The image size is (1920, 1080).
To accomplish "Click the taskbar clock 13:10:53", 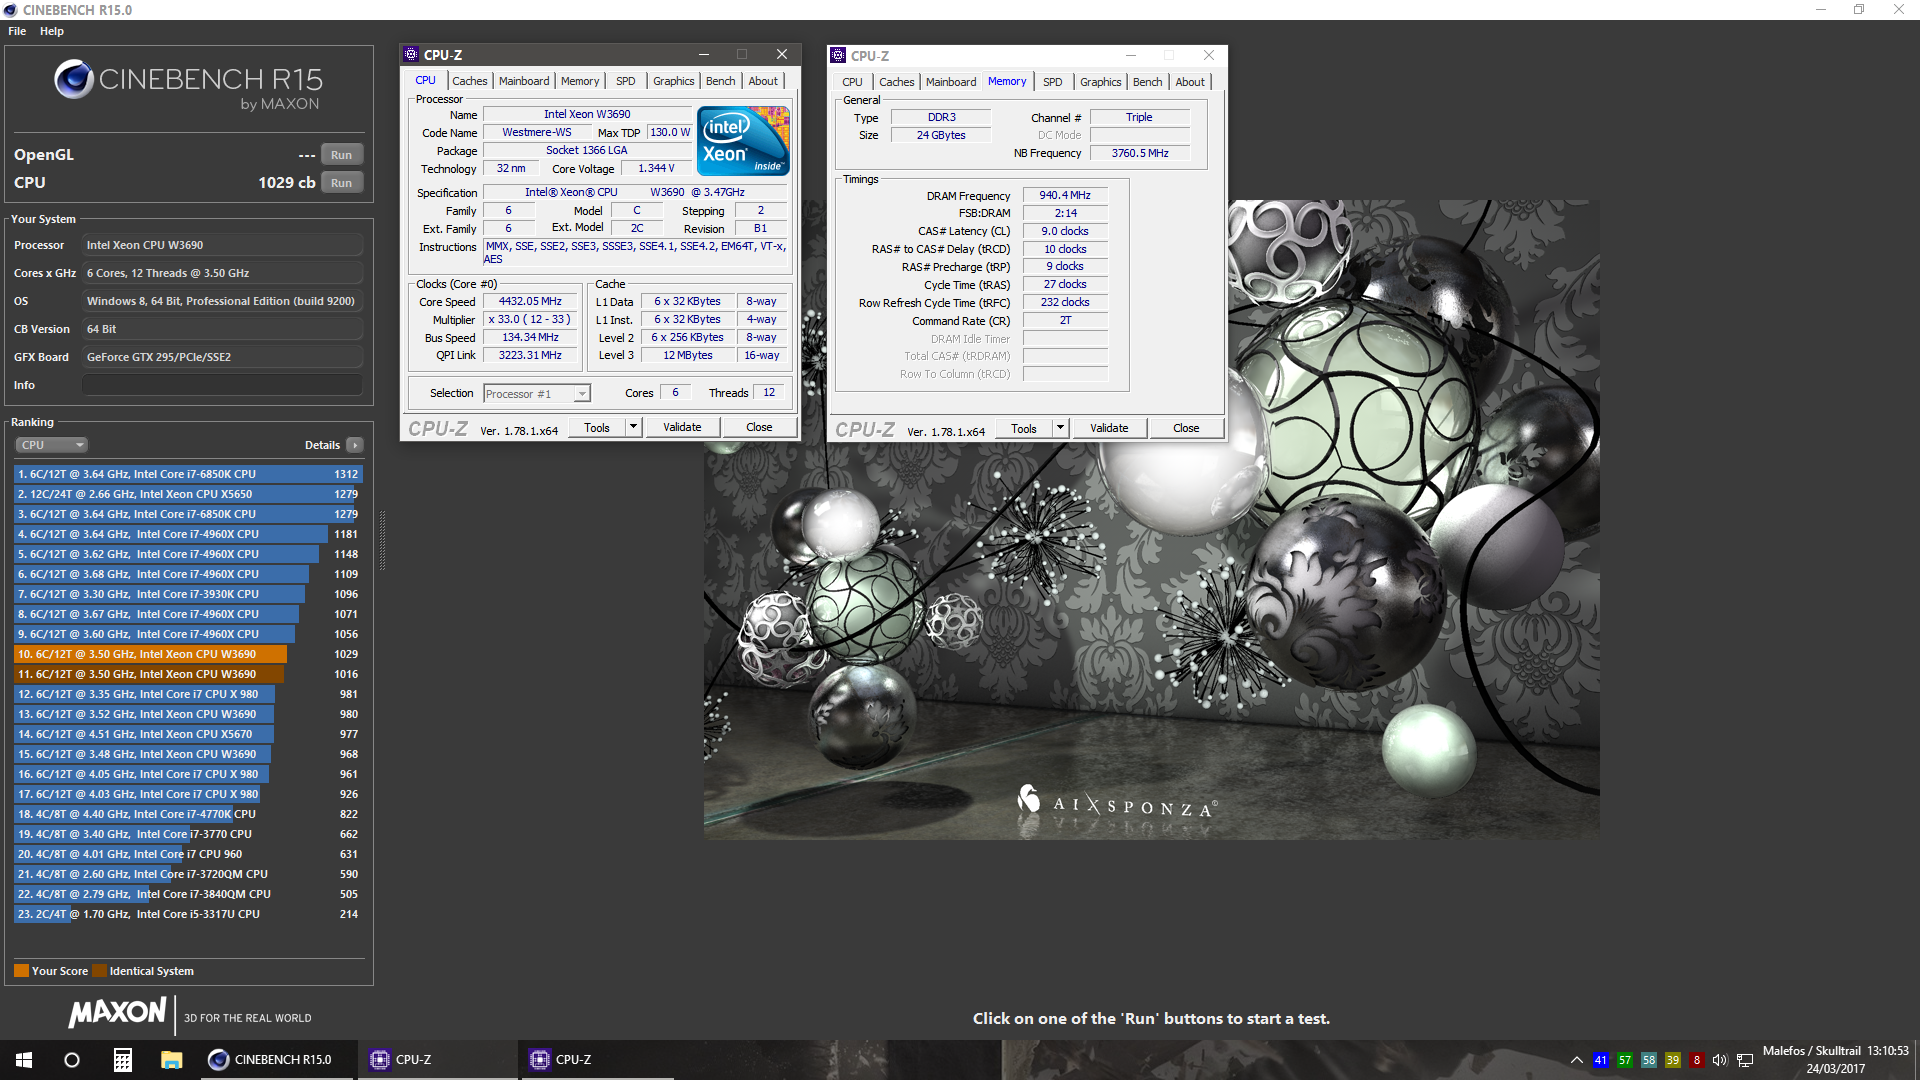I will (x=1887, y=1051).
